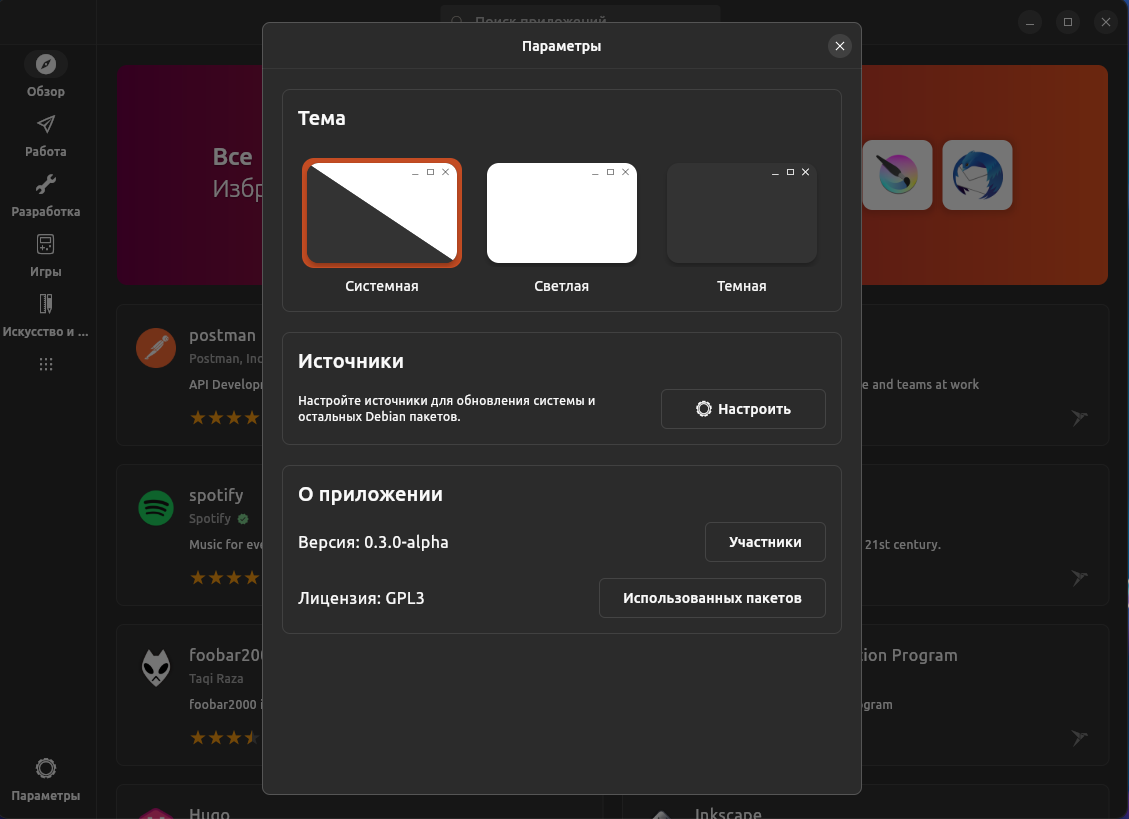Click the spotify app title

[x=216, y=495]
